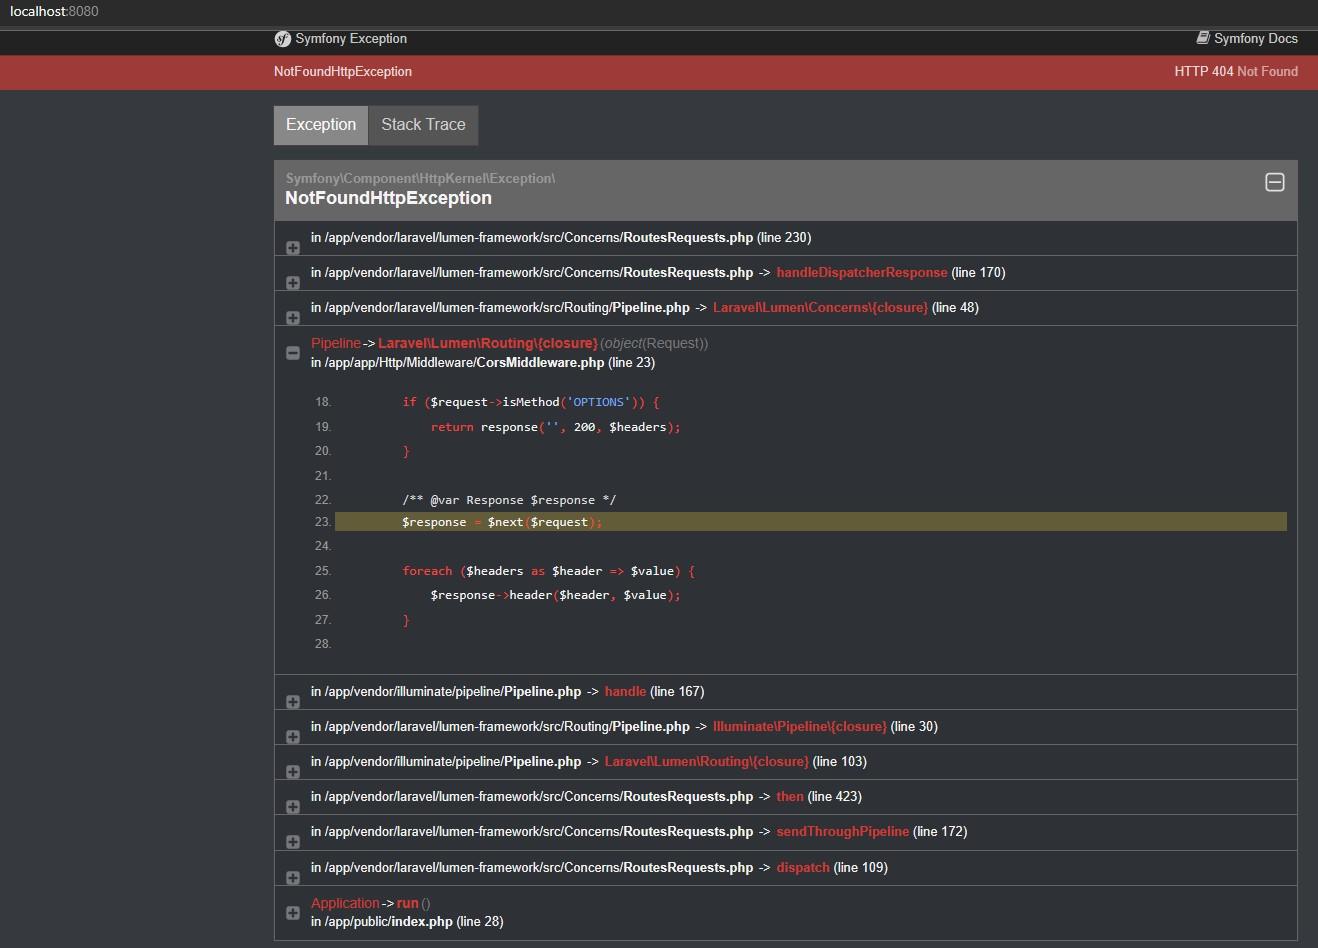Image resolution: width=1318 pixels, height=948 pixels.
Task: Expand the RoutesRequests.php line 230 trace
Action: 293,248
